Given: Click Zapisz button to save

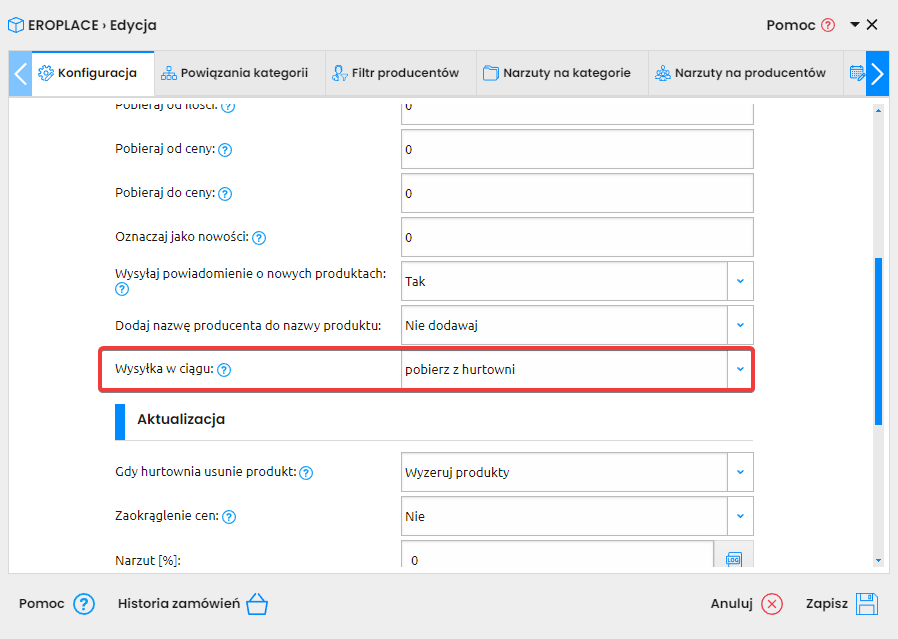Looking at the screenshot, I should [x=842, y=604].
